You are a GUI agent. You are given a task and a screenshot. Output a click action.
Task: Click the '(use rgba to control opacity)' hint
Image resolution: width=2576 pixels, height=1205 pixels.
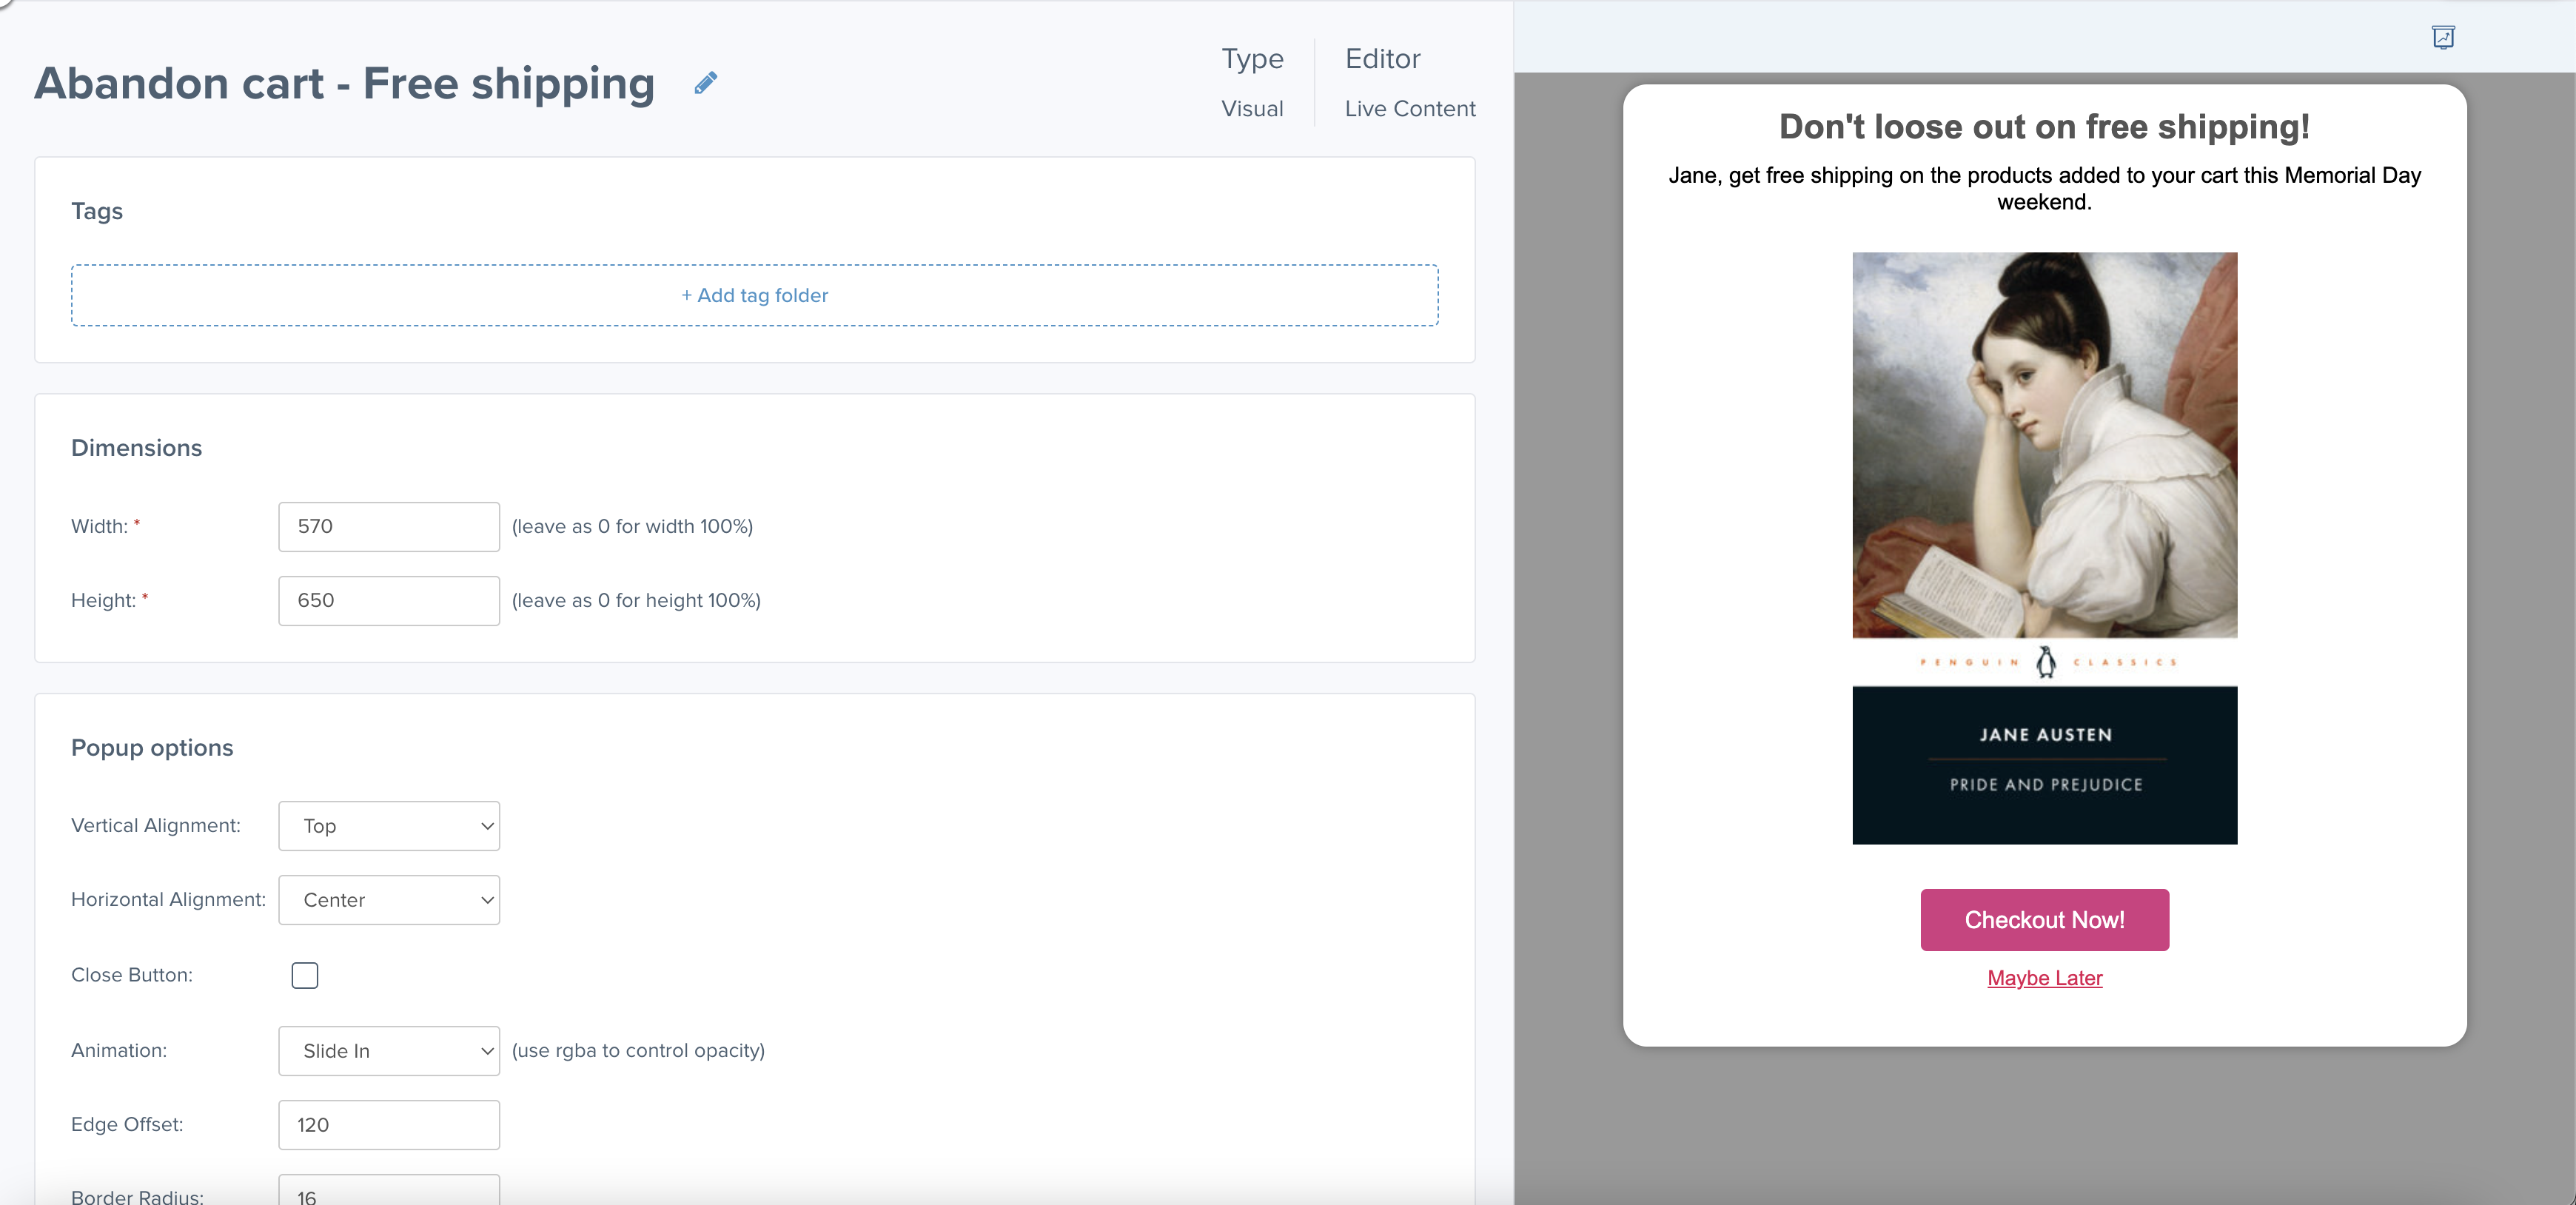click(639, 1051)
